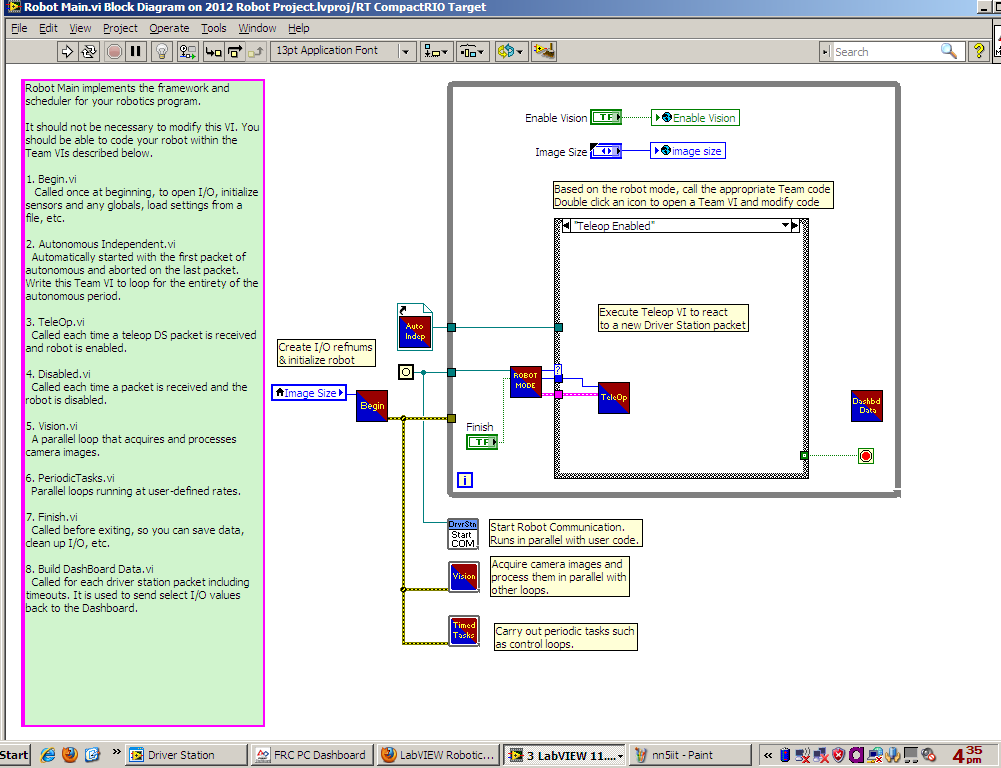
Task: Open the Reorder dropdown
Action: [509, 51]
